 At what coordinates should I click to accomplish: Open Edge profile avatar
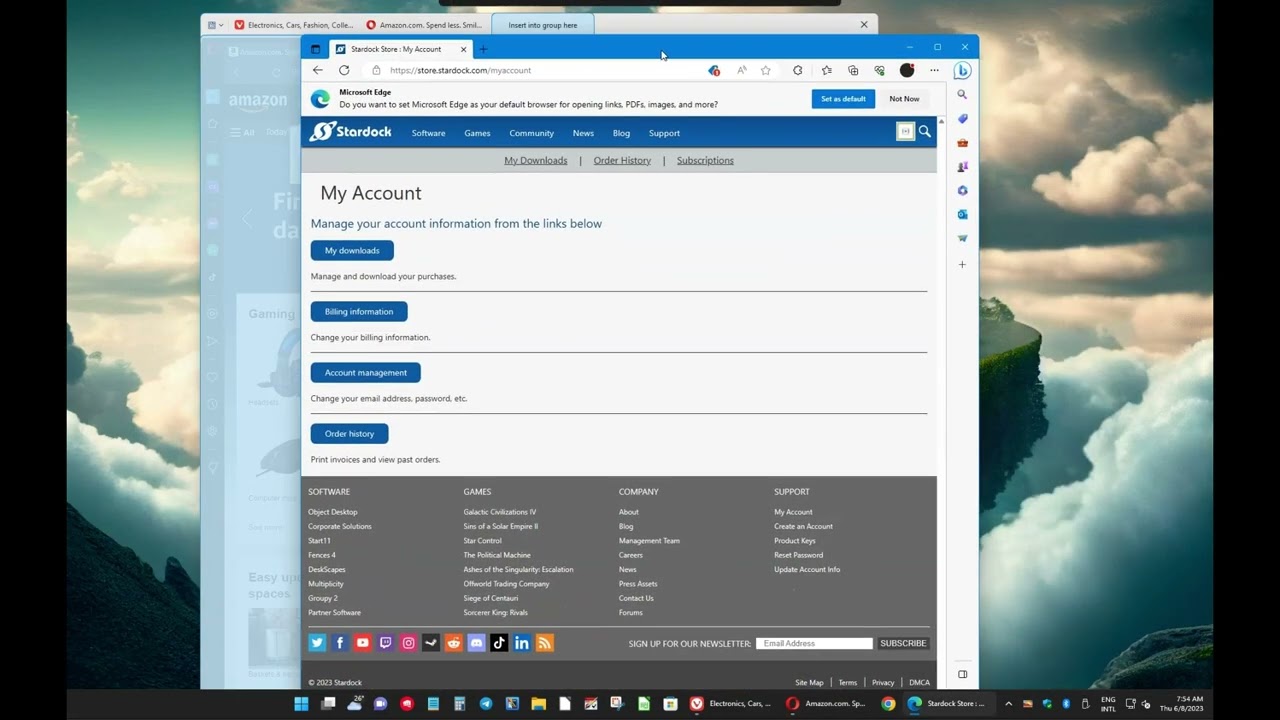pyautogui.click(x=907, y=70)
